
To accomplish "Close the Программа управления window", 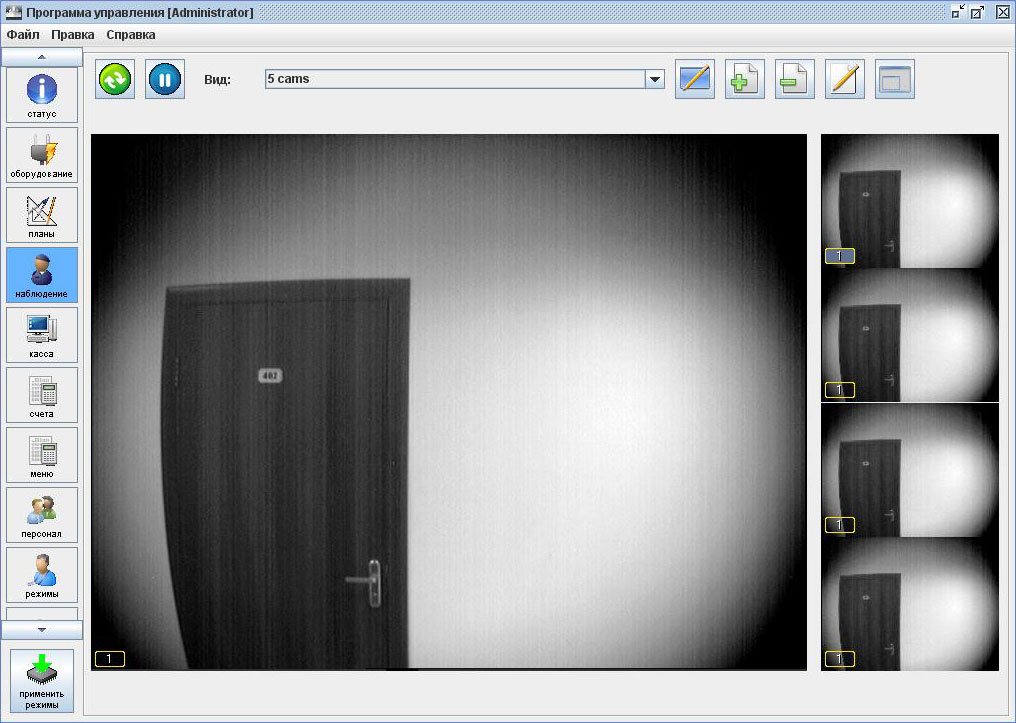I will point(1002,12).
